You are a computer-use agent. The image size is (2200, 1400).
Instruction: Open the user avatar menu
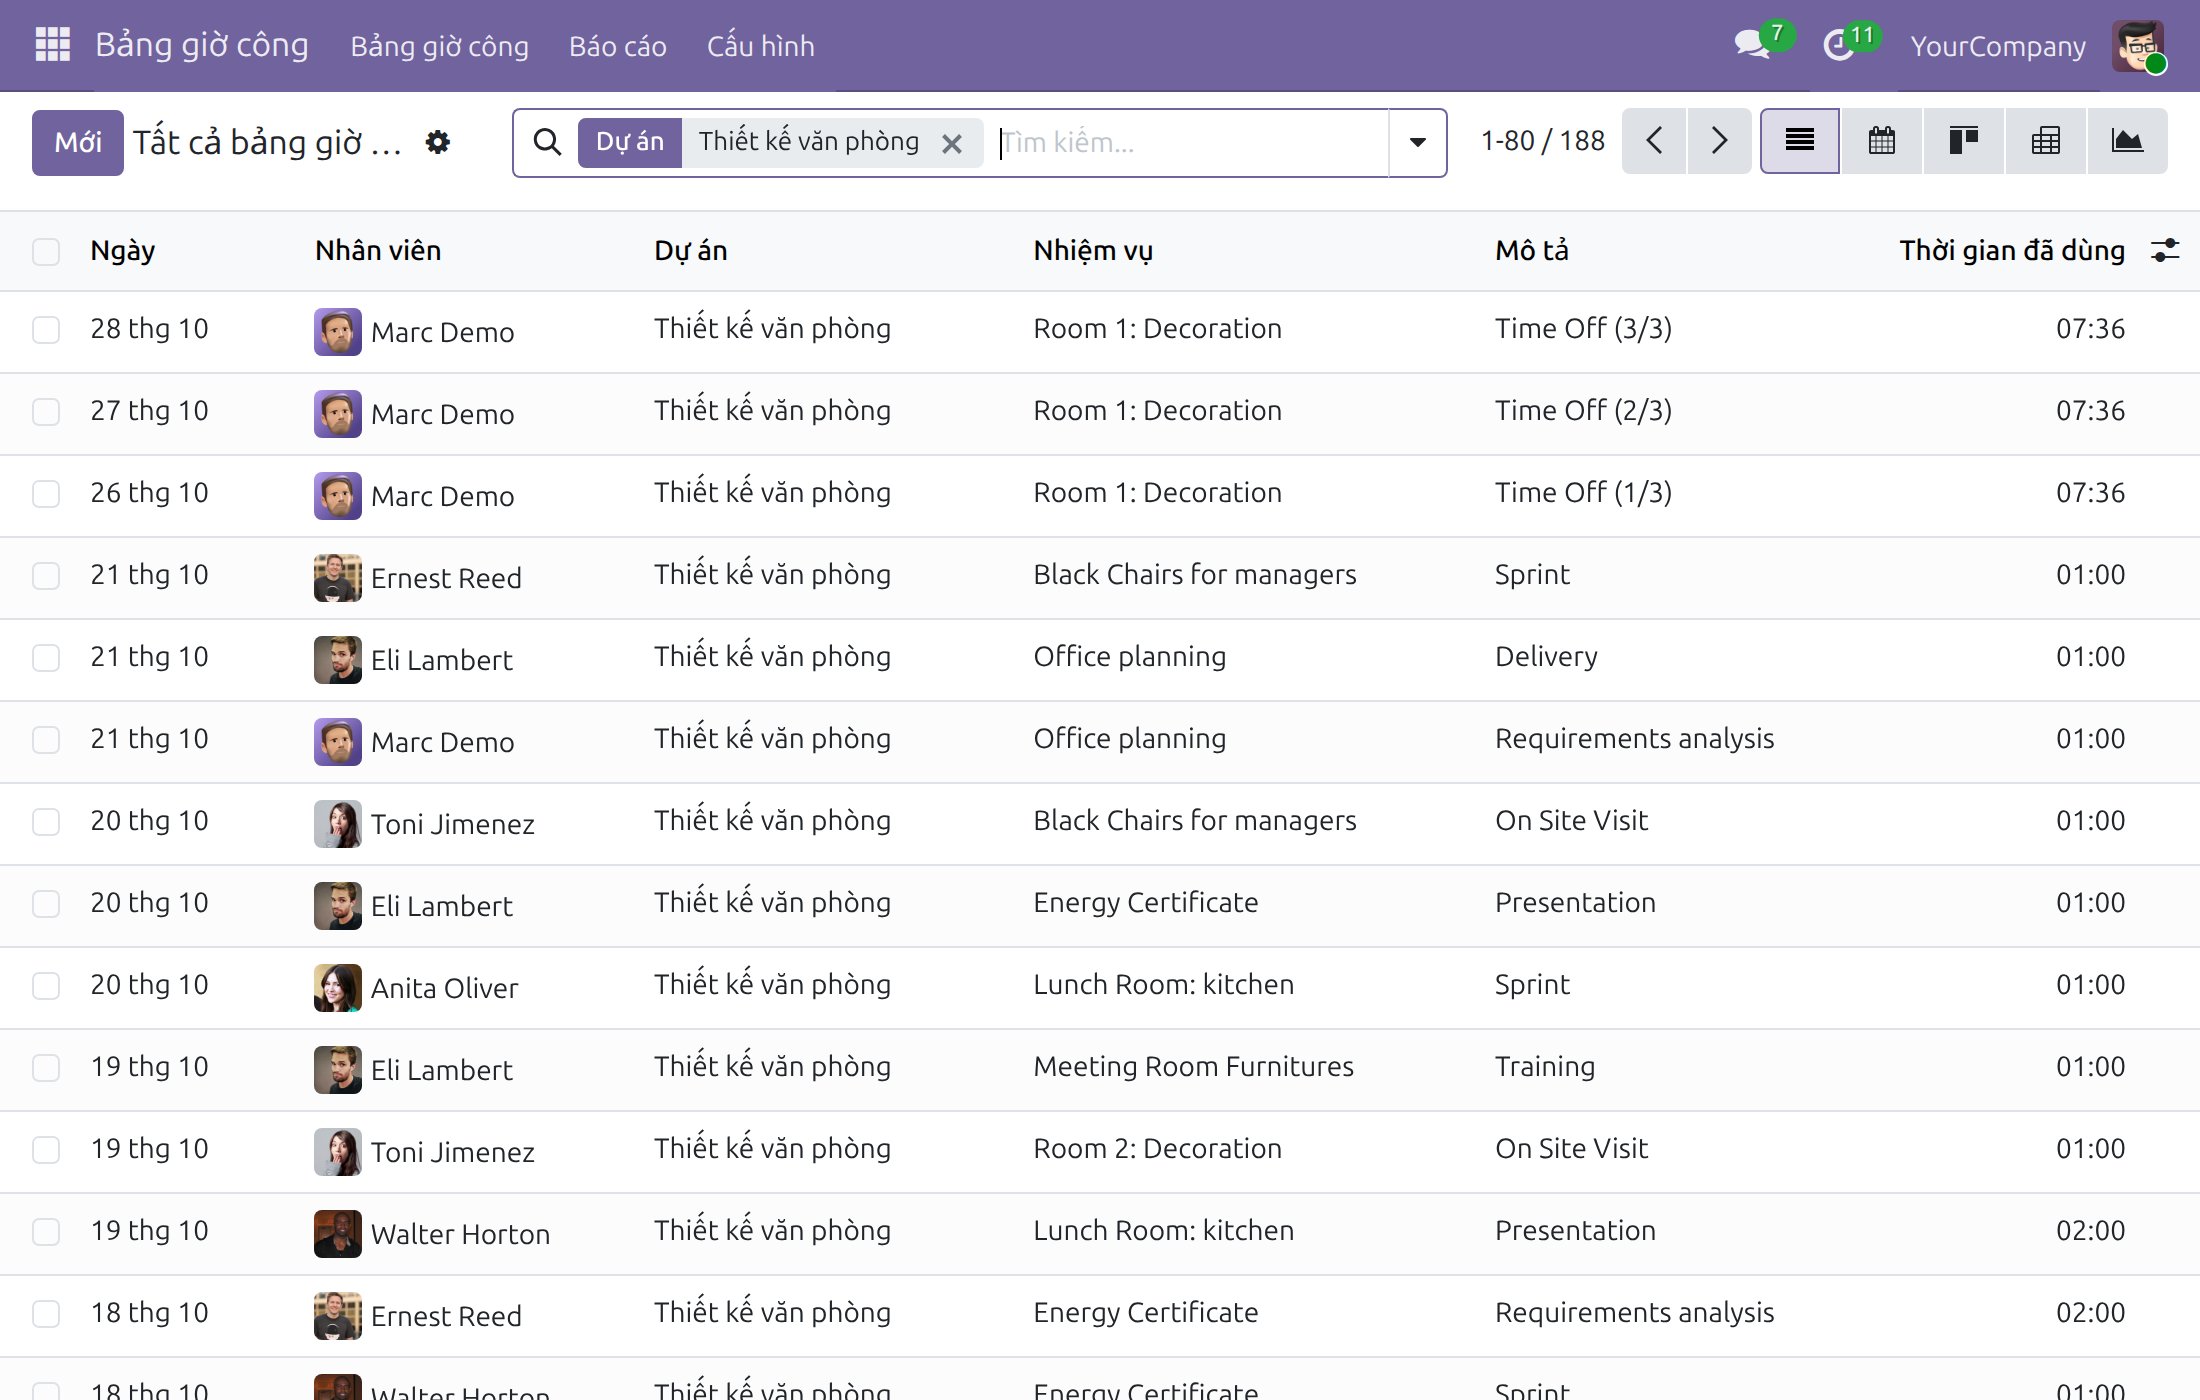coord(2138,46)
